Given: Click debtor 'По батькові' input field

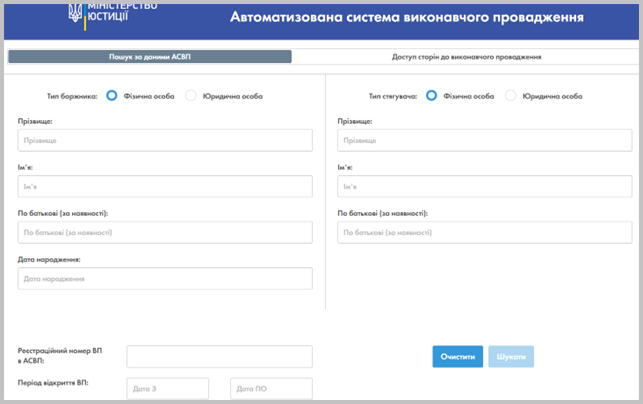Looking at the screenshot, I should (x=165, y=232).
